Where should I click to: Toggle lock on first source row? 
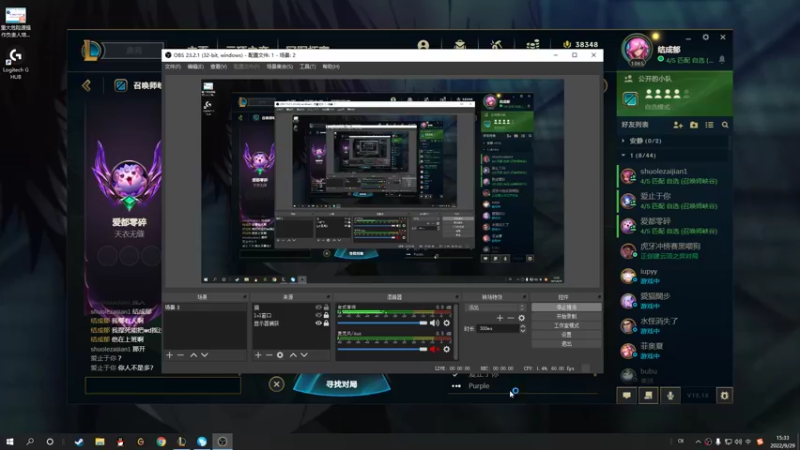[x=326, y=307]
